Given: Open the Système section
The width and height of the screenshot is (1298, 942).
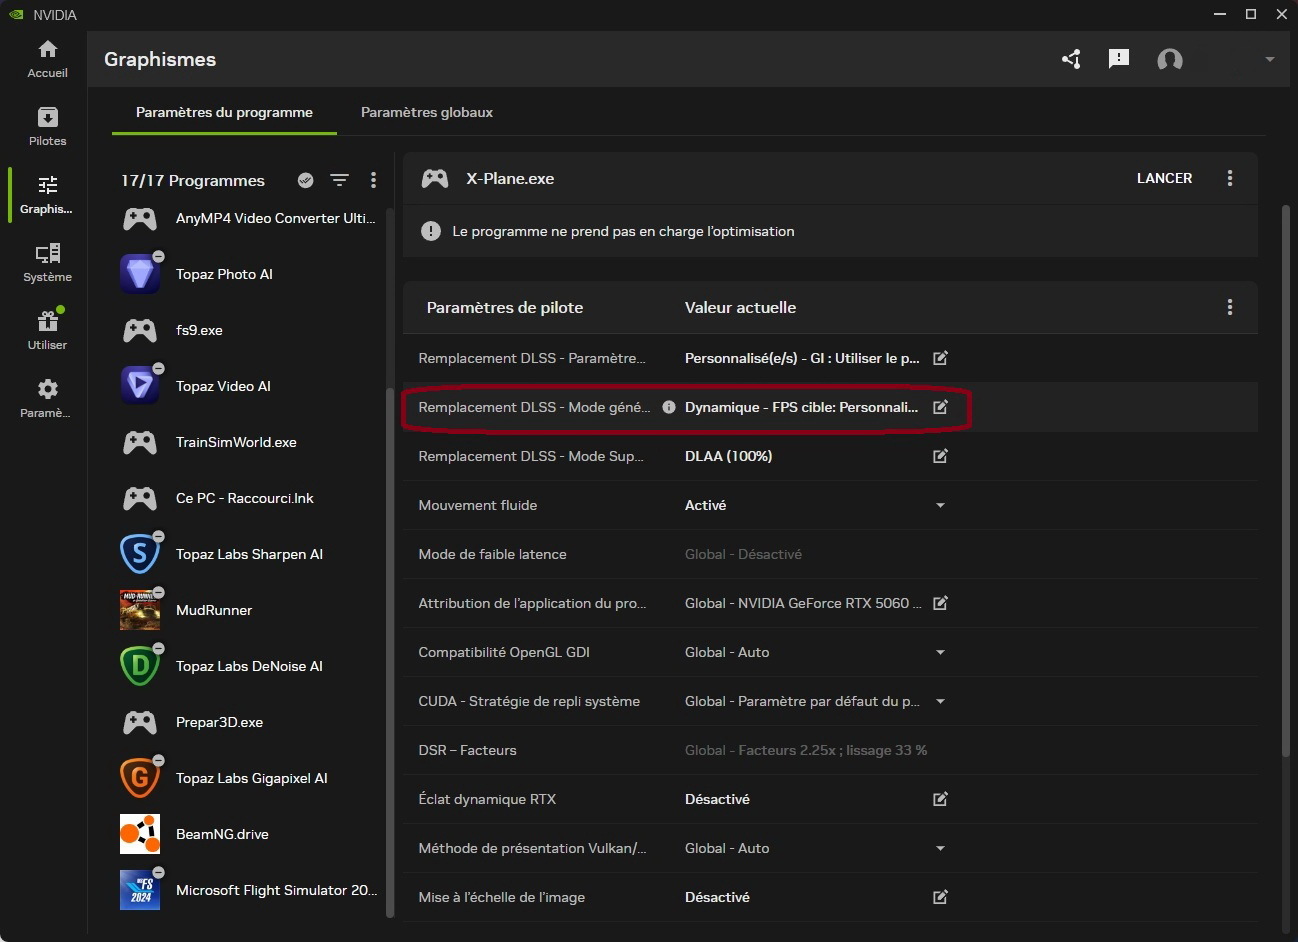Looking at the screenshot, I should coord(47,263).
